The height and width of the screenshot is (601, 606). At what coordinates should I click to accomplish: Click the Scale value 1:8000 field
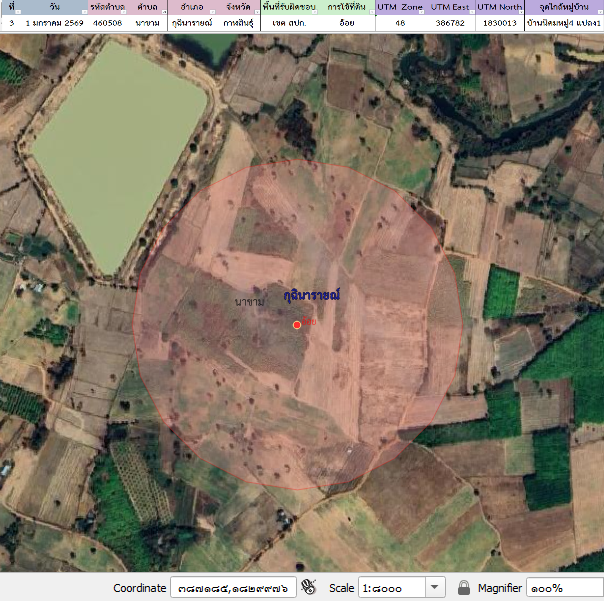click(x=392, y=588)
